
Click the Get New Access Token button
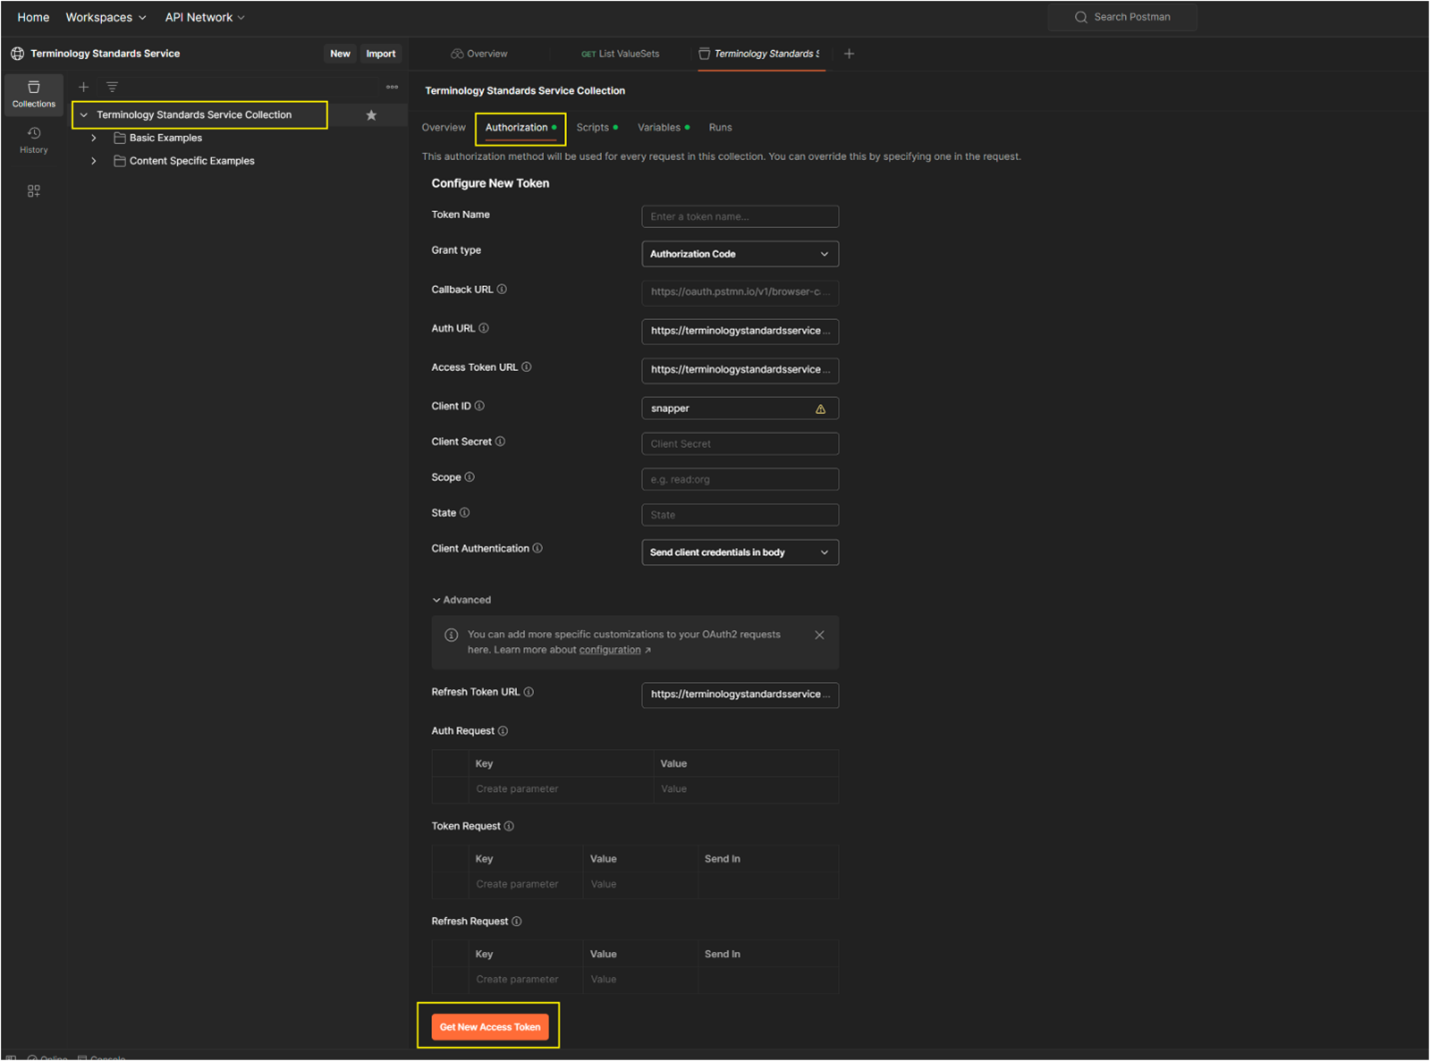point(490,1027)
